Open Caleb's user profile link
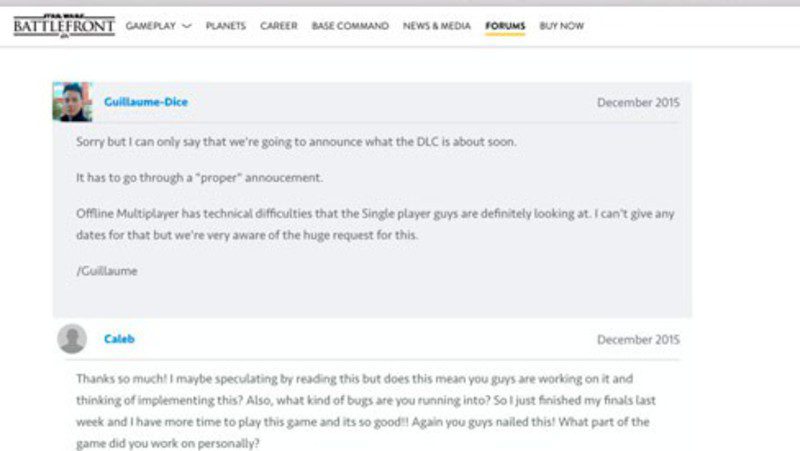The height and width of the screenshot is (451, 800). 119,339
